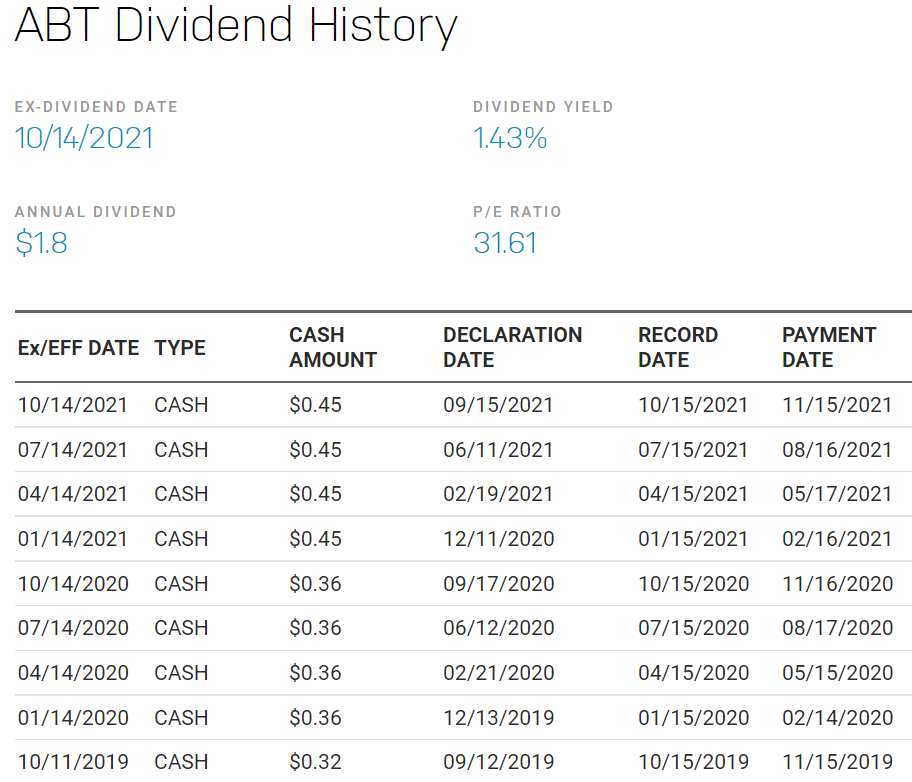
Task: Click the ANNUAL DIVIDEND label
Action: 95,212
